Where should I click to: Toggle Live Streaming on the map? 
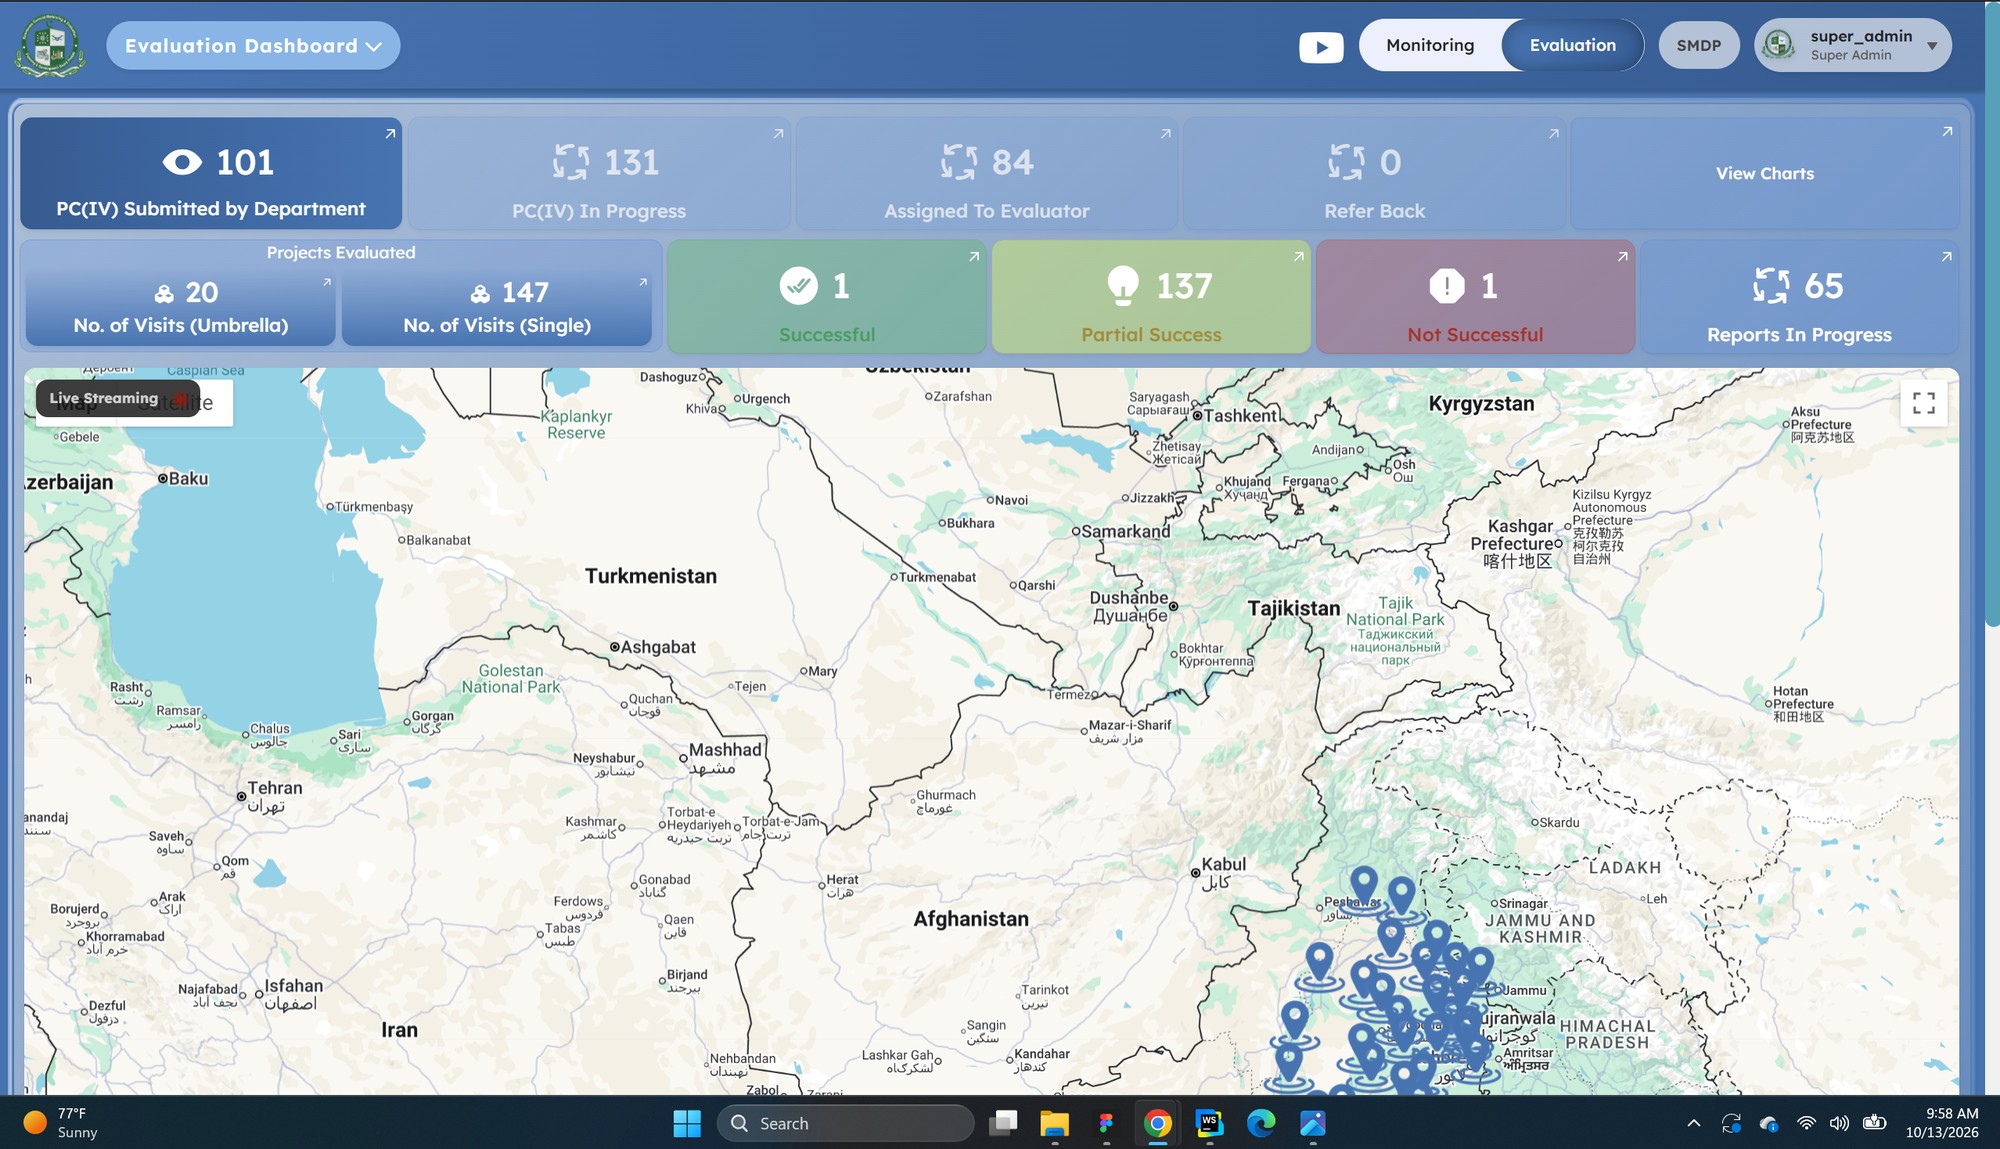coord(118,398)
